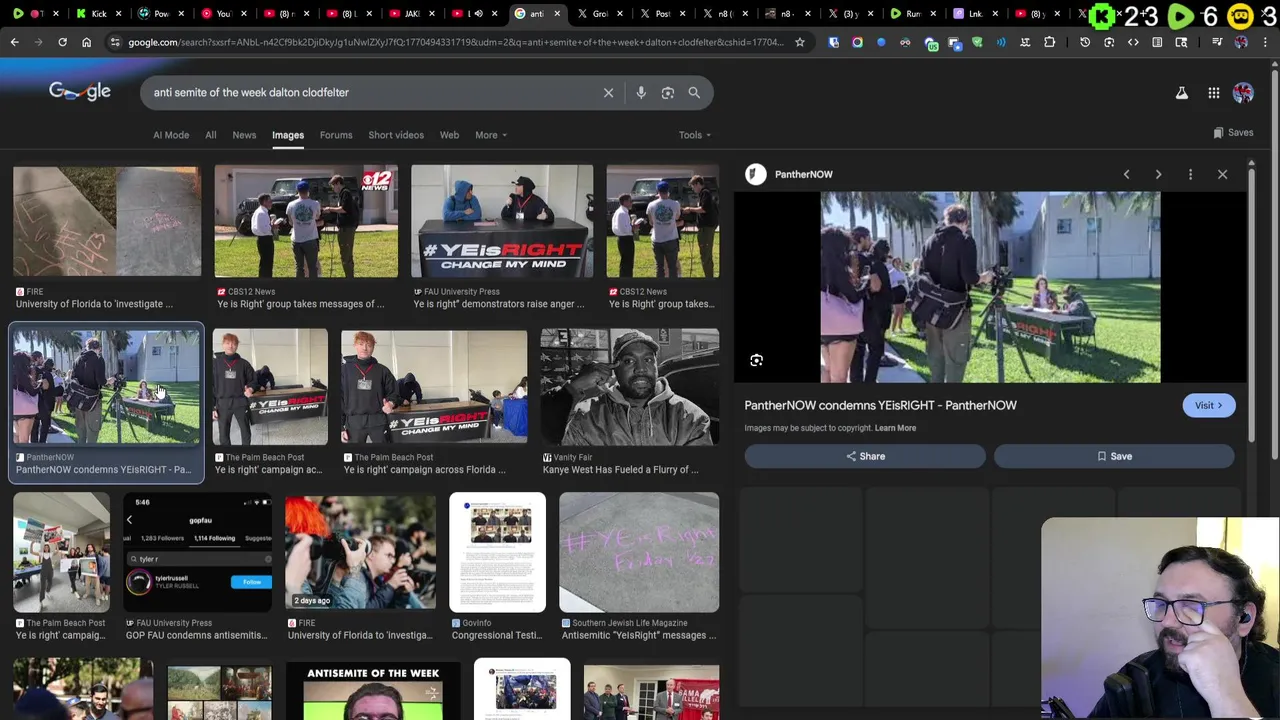Open Vanity Fair Kanye West thumbnail
The image size is (1280, 720).
click(x=630, y=386)
